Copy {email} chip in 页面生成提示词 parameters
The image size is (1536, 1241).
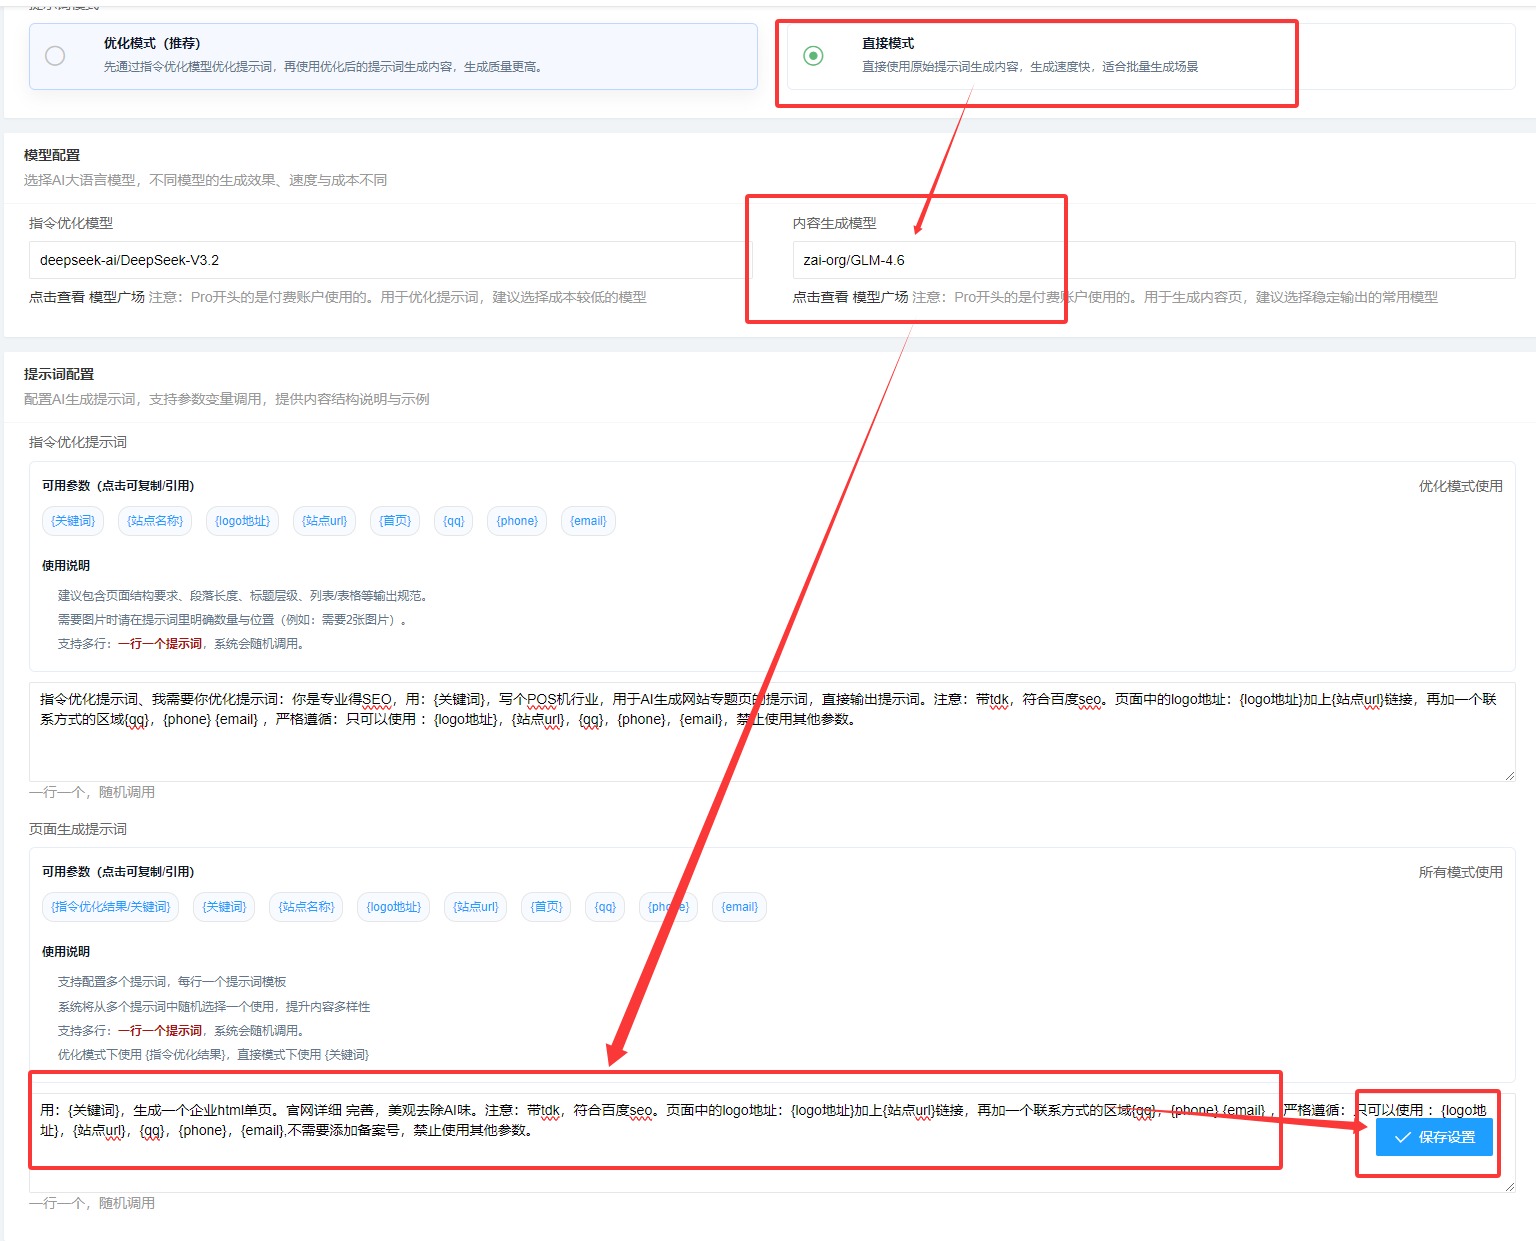[x=740, y=907]
